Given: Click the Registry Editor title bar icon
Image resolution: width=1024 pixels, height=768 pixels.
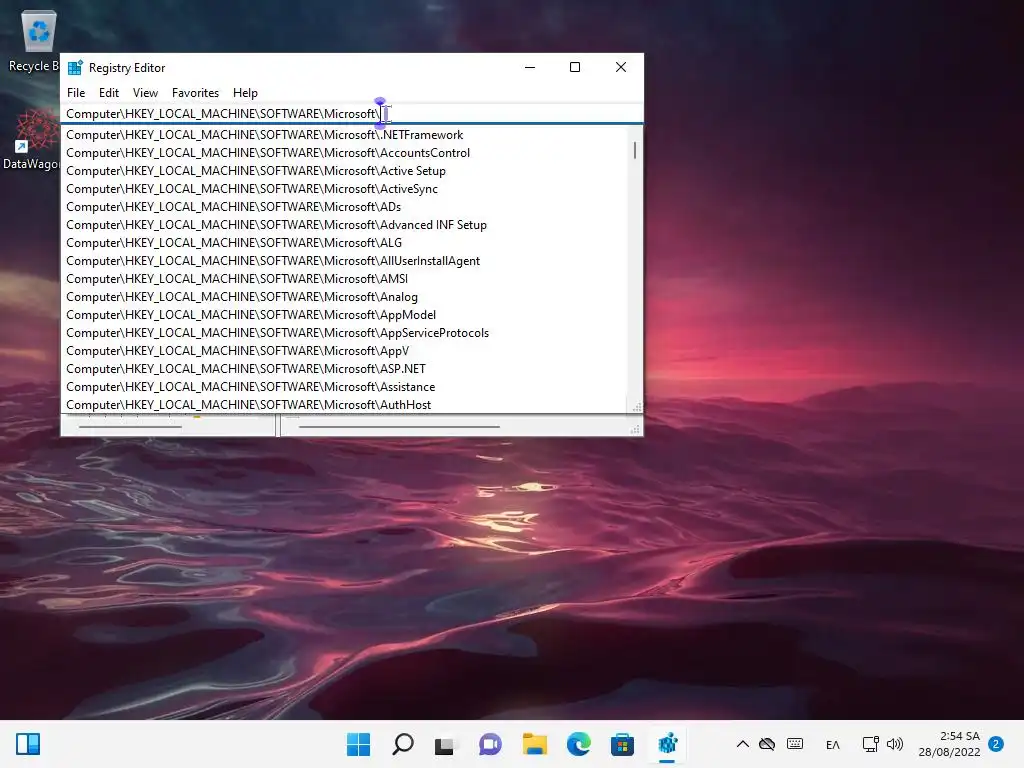Looking at the screenshot, I should [x=76, y=67].
